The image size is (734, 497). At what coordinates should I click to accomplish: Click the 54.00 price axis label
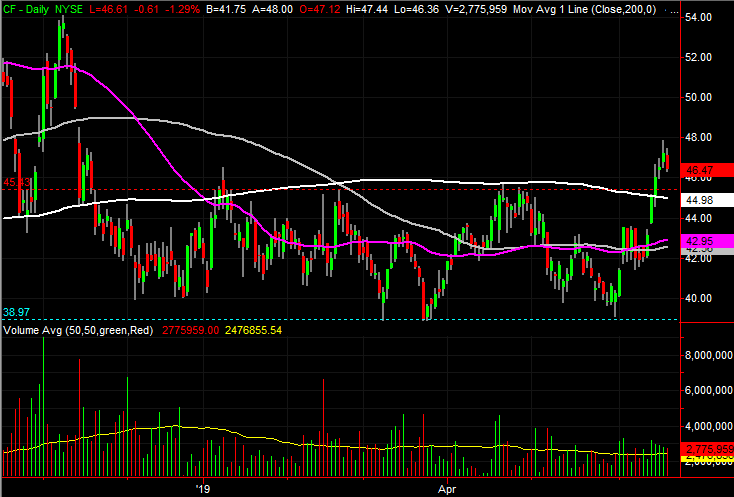point(698,17)
